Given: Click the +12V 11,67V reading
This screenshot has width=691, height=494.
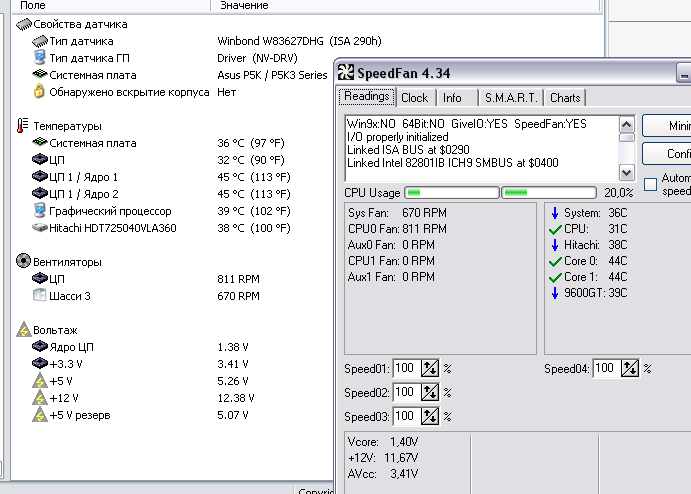Looking at the screenshot, I should point(383,458).
